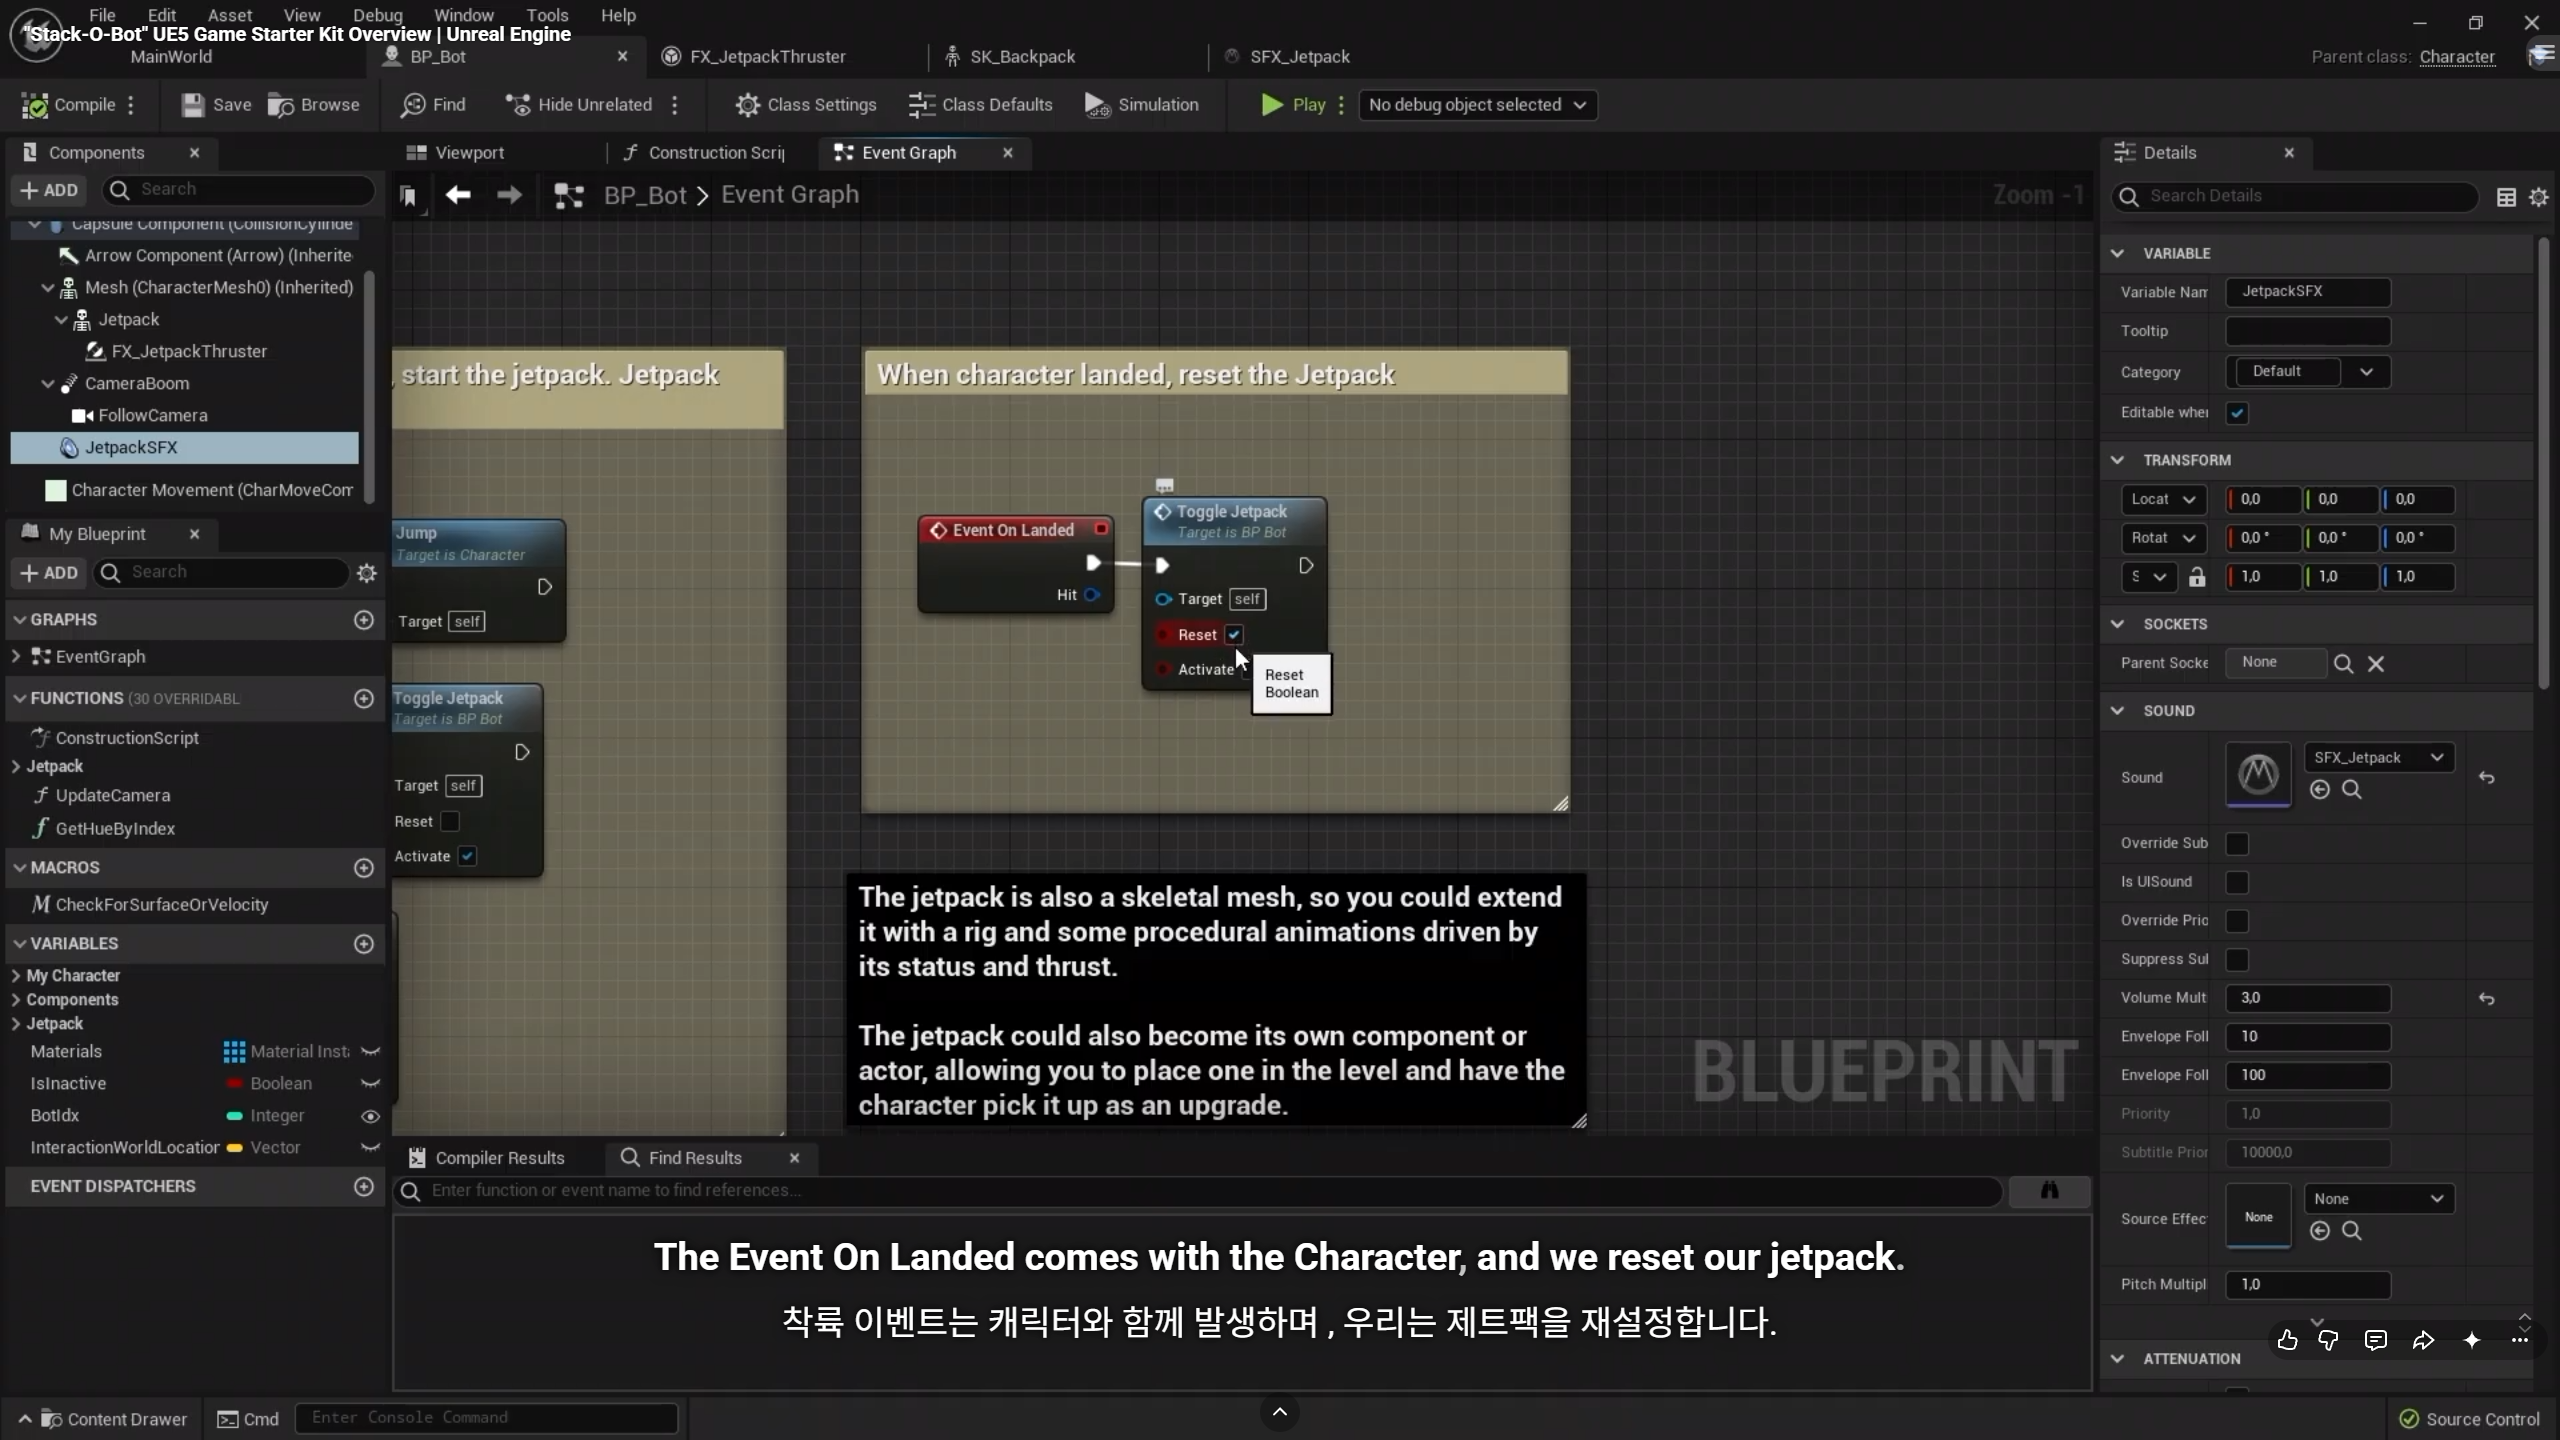The image size is (2560, 1440).
Task: Uncheck Activate on left Toggle Jetpack node
Action: pyautogui.click(x=467, y=856)
